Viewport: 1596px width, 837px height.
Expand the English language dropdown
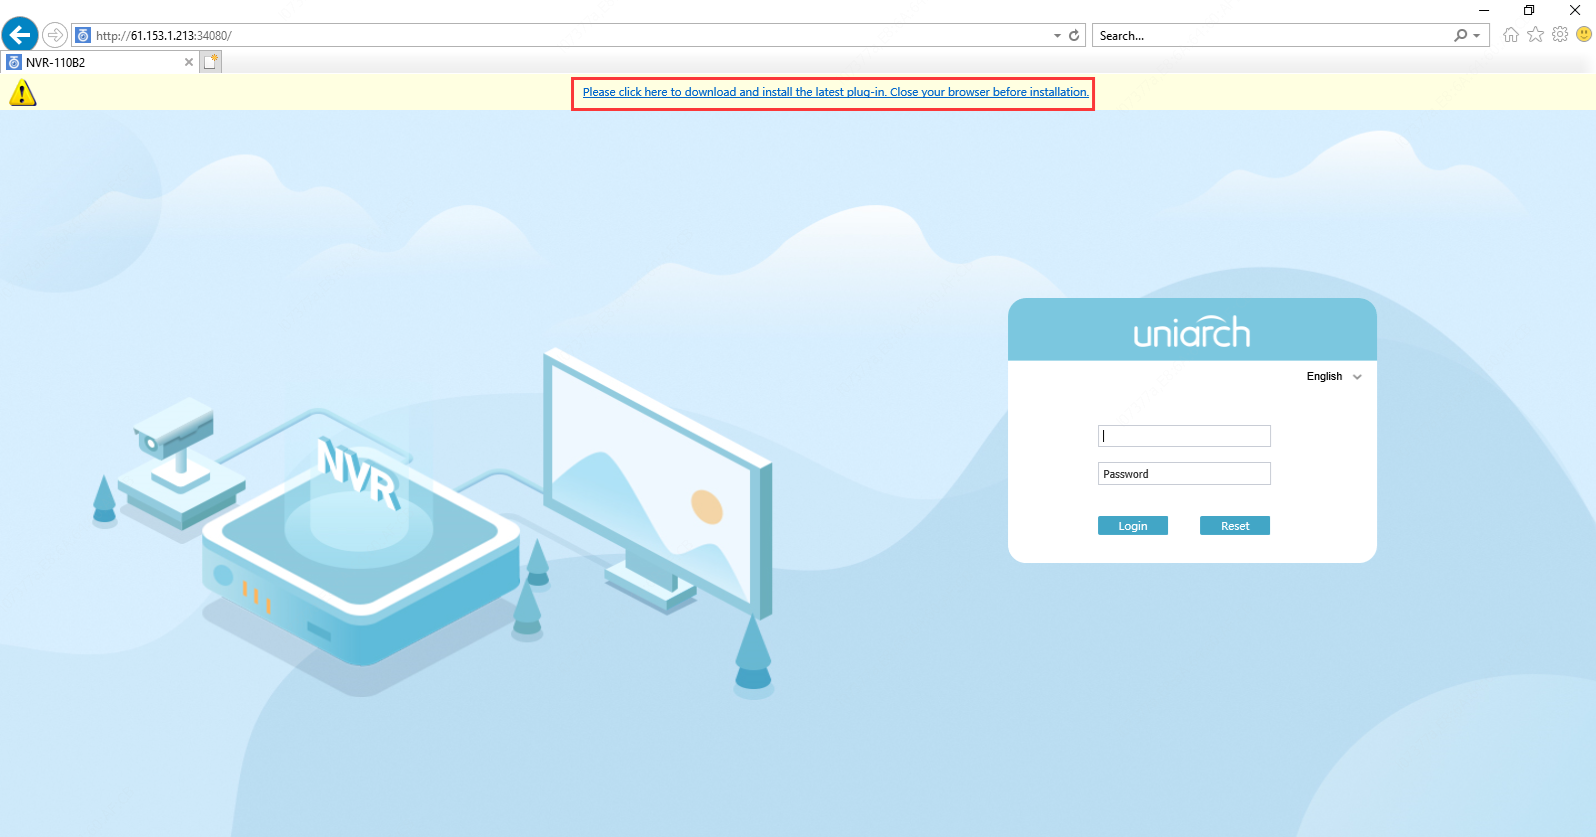coord(1334,377)
